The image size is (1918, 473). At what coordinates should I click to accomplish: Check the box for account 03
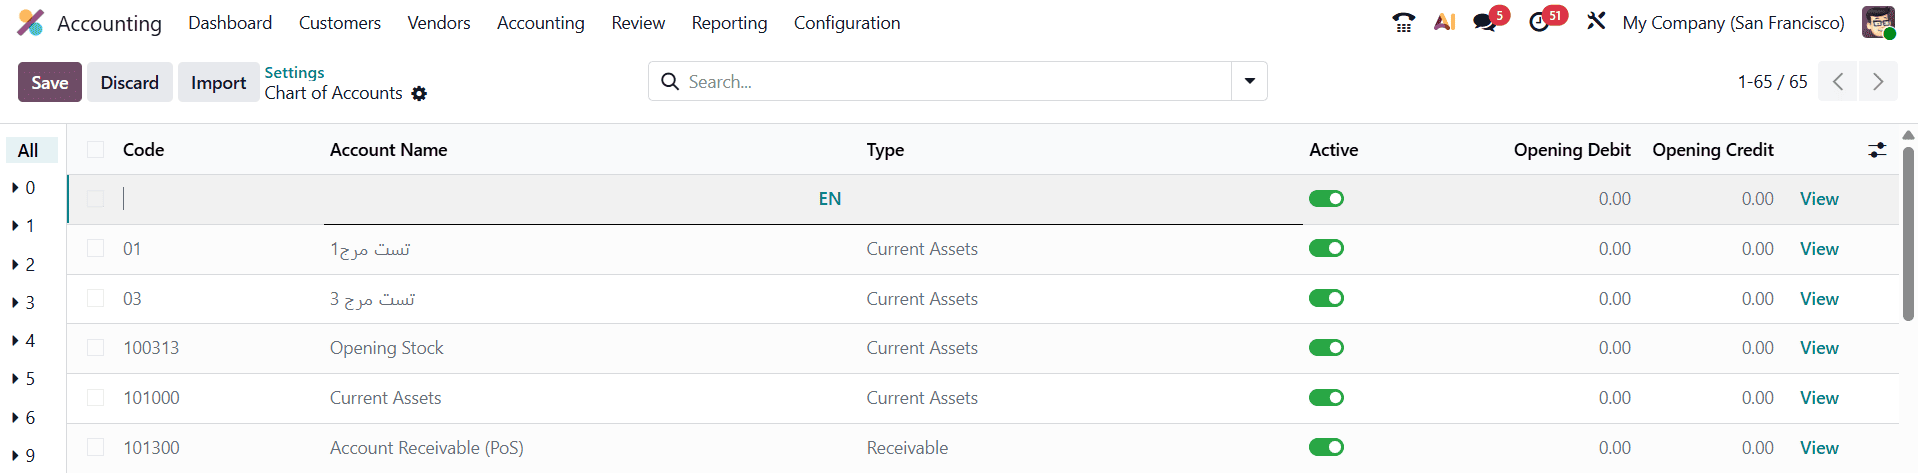click(x=96, y=298)
